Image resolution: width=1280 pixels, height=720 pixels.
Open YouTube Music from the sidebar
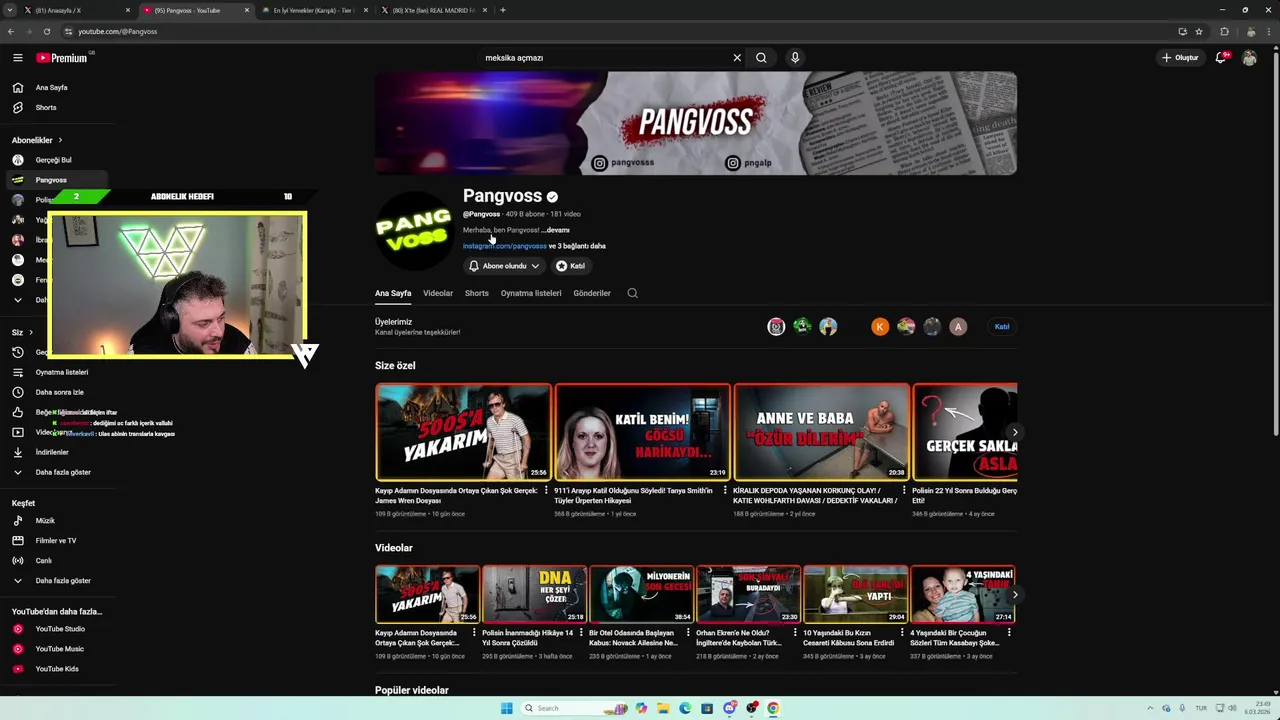click(60, 649)
